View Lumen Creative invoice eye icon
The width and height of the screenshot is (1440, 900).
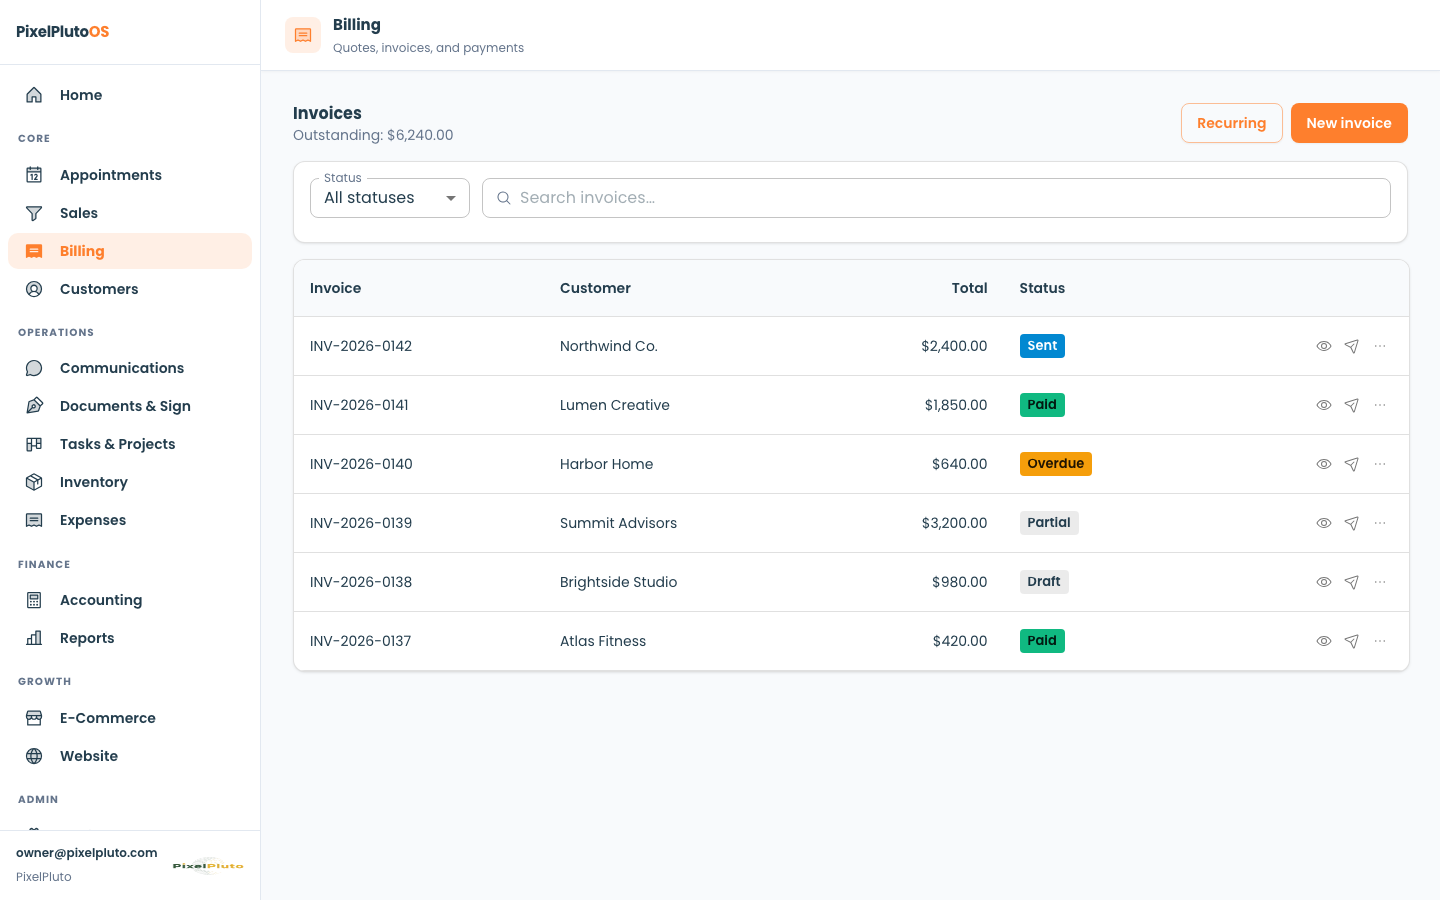(x=1324, y=405)
